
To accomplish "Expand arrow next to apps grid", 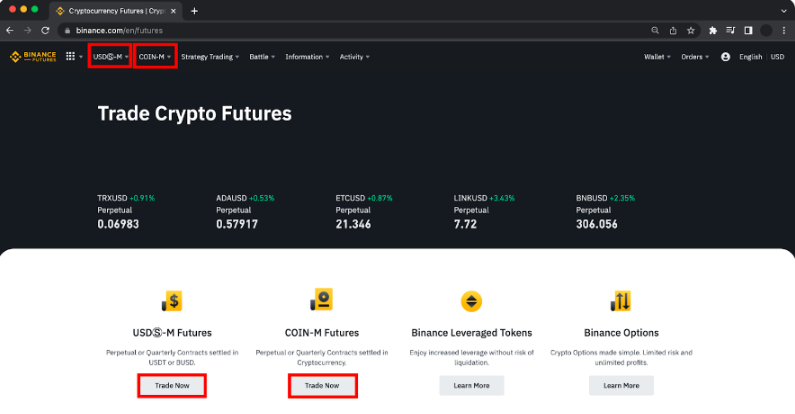I will [x=81, y=57].
